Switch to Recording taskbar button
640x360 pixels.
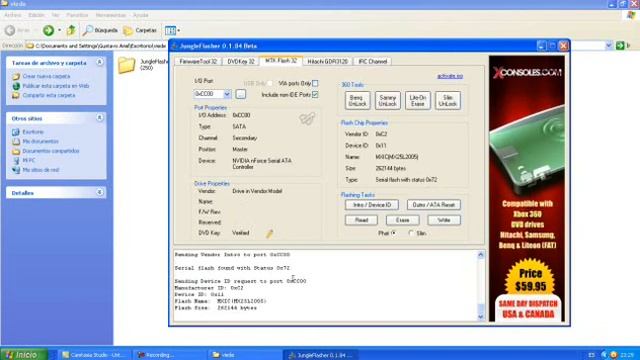click(168, 355)
